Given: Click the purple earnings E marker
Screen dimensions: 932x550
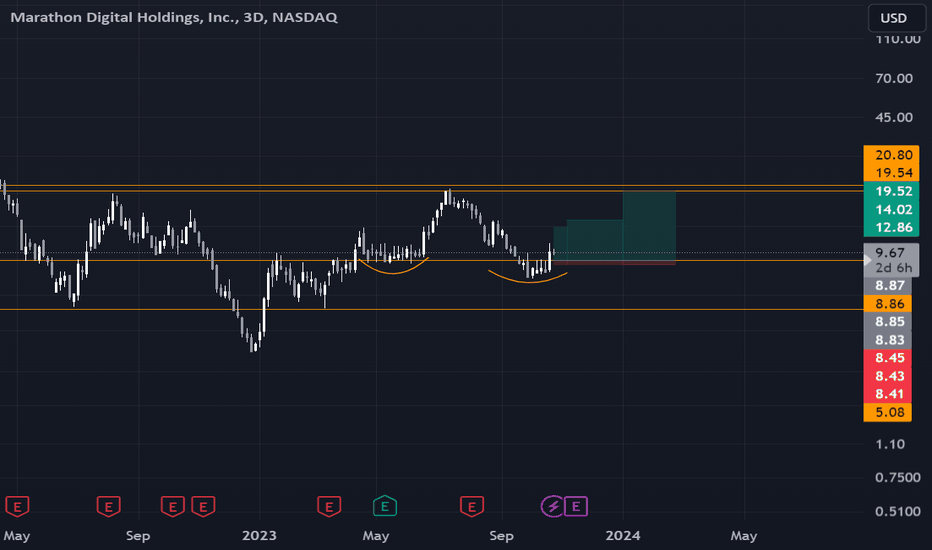Looking at the screenshot, I should (x=575, y=507).
